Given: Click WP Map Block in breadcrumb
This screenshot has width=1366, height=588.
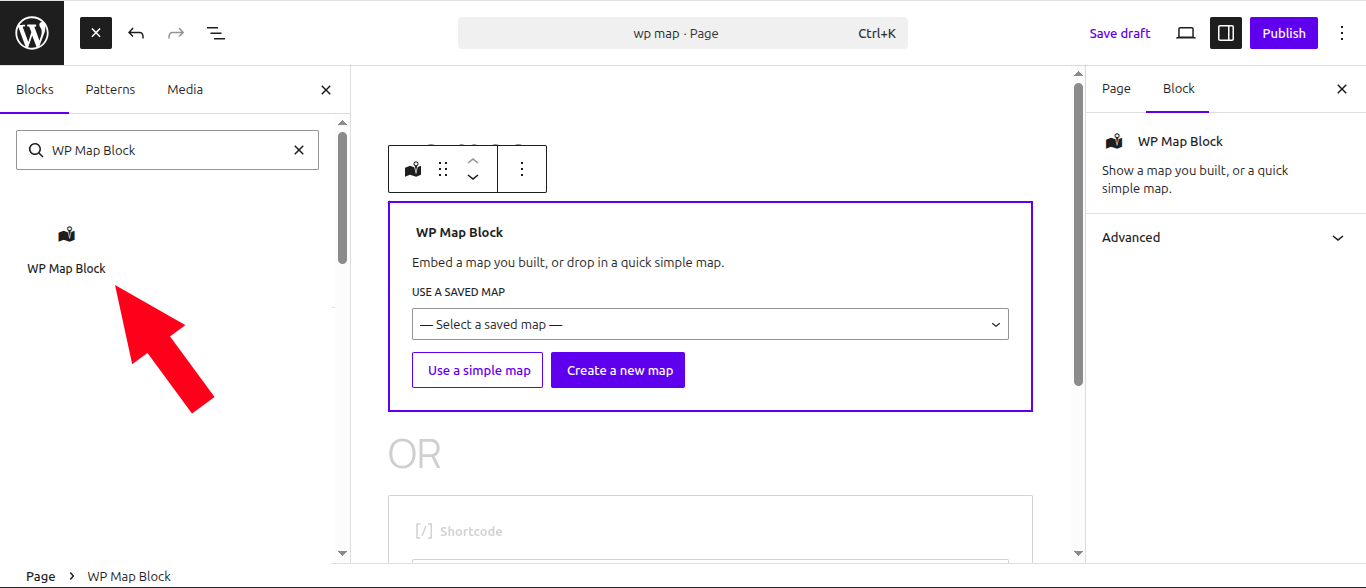Looking at the screenshot, I should [129, 576].
